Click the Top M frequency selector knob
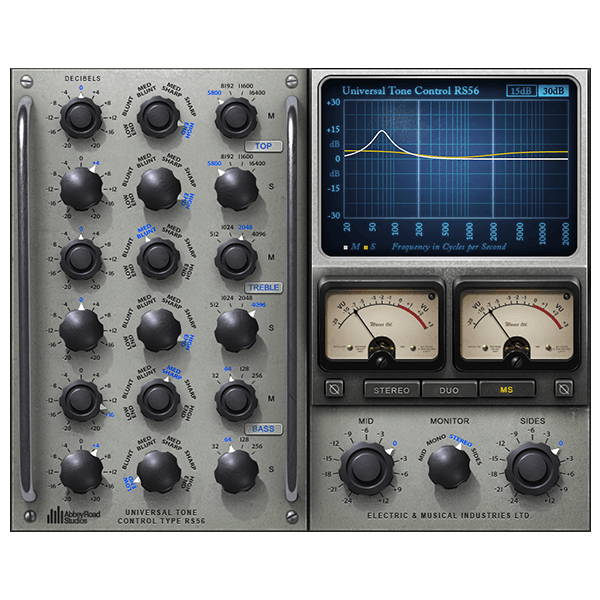600x600 pixels. (x=236, y=118)
